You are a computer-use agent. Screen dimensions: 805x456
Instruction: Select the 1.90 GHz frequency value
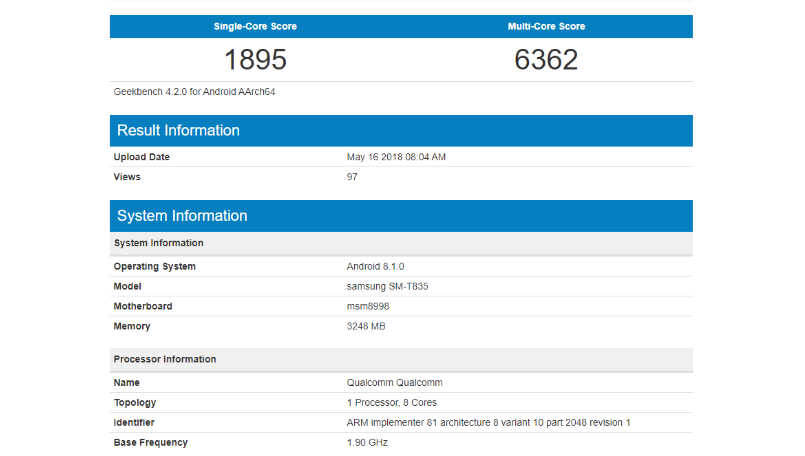pyautogui.click(x=367, y=443)
